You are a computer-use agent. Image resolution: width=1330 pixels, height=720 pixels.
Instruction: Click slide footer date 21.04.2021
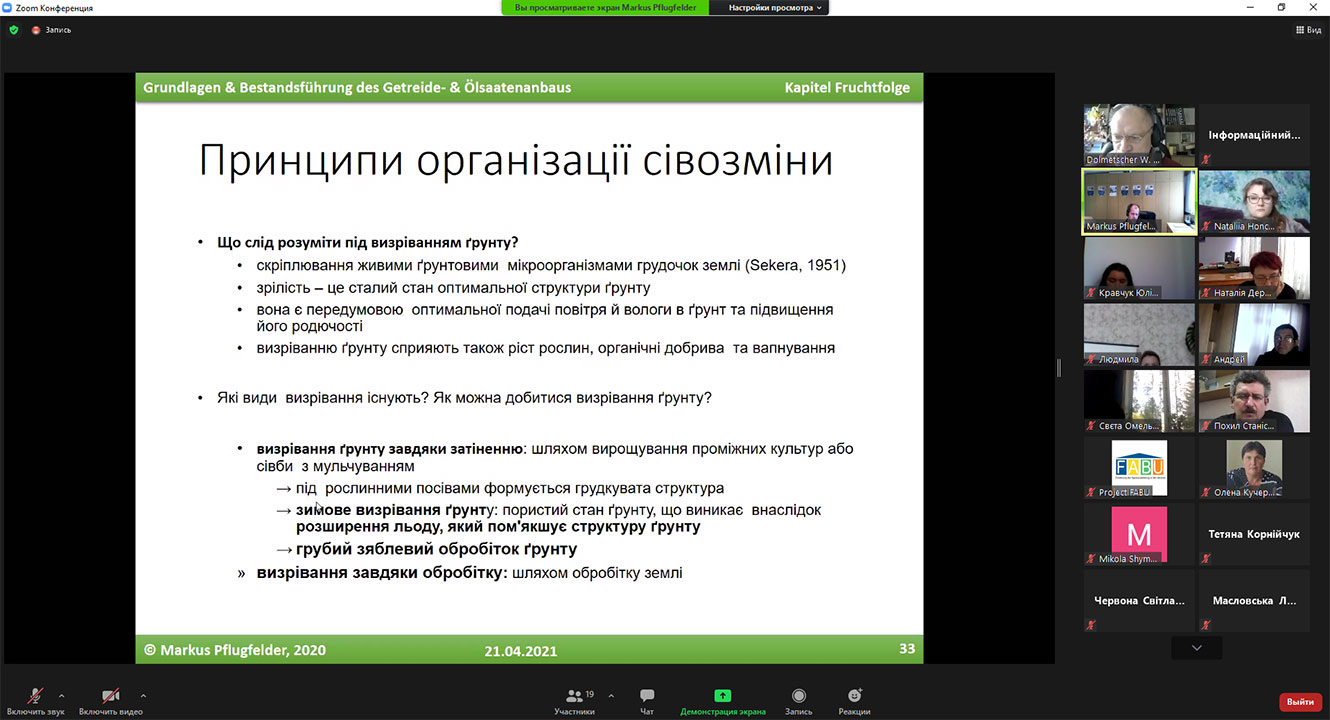(521, 650)
